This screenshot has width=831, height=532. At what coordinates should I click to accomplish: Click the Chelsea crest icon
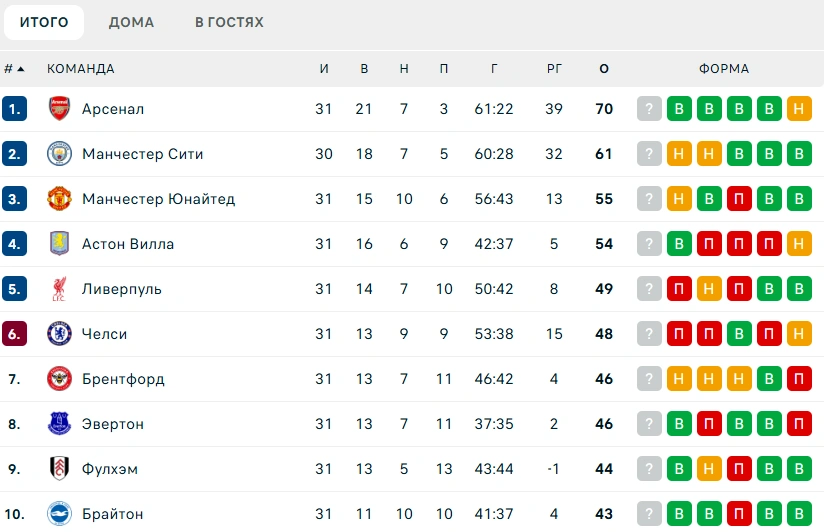click(60, 334)
